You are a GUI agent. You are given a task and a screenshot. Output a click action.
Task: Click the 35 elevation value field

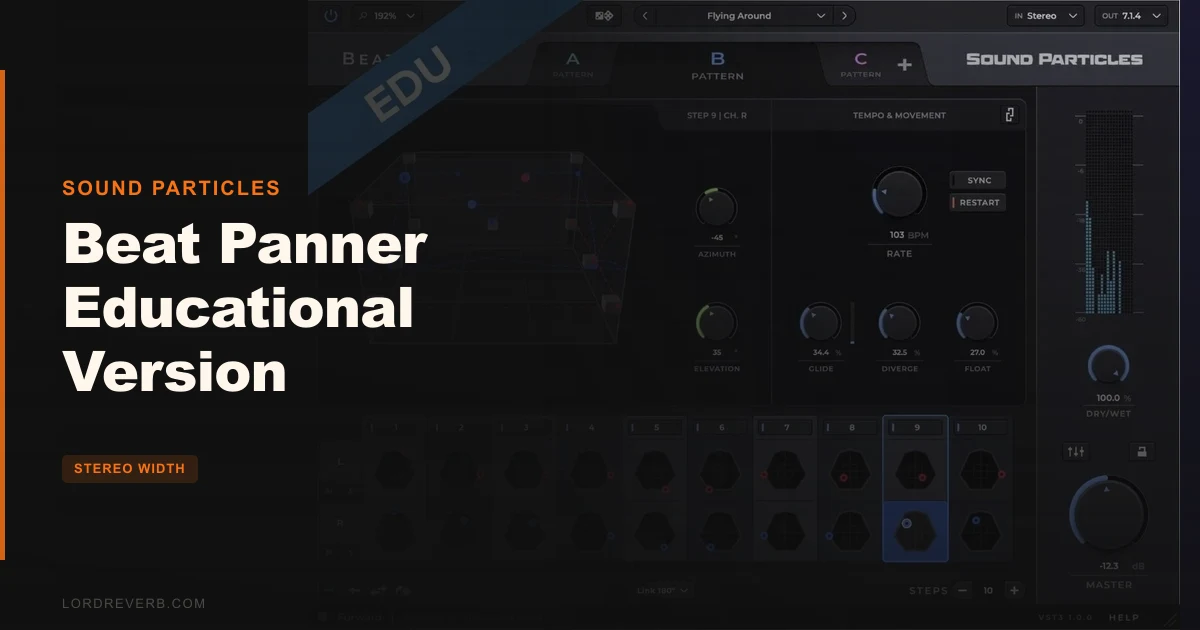716,352
